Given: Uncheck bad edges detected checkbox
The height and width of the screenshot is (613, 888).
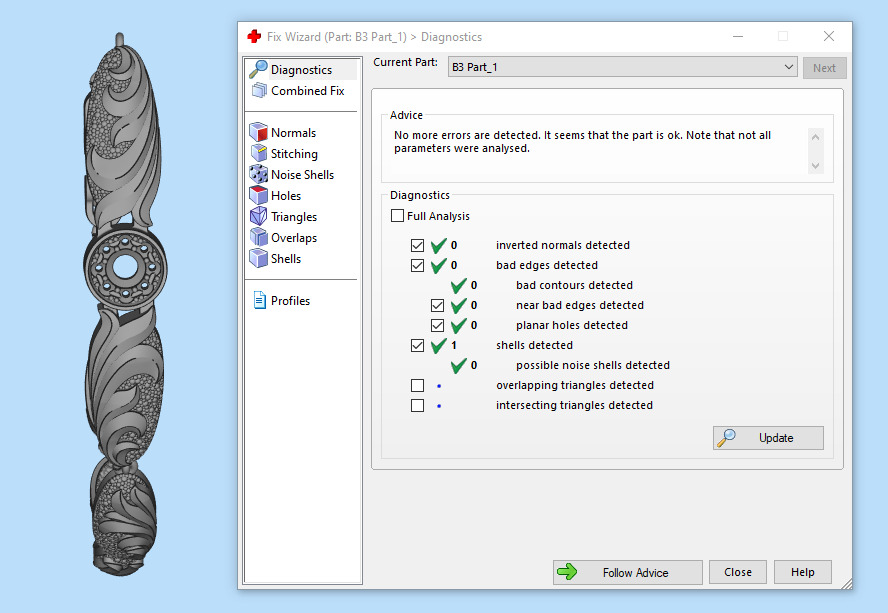Looking at the screenshot, I should click(x=417, y=265).
